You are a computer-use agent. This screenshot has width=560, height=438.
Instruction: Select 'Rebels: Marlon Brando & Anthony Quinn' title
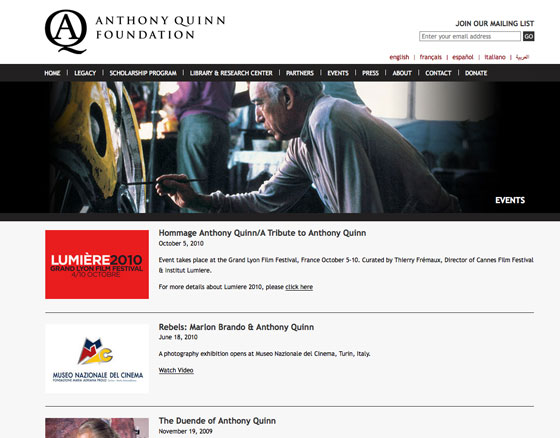point(236,327)
